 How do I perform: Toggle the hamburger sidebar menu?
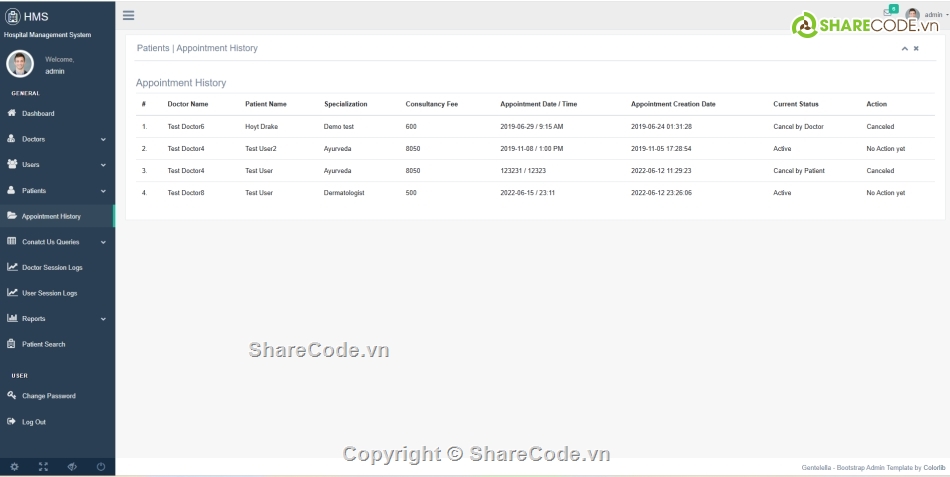[128, 15]
